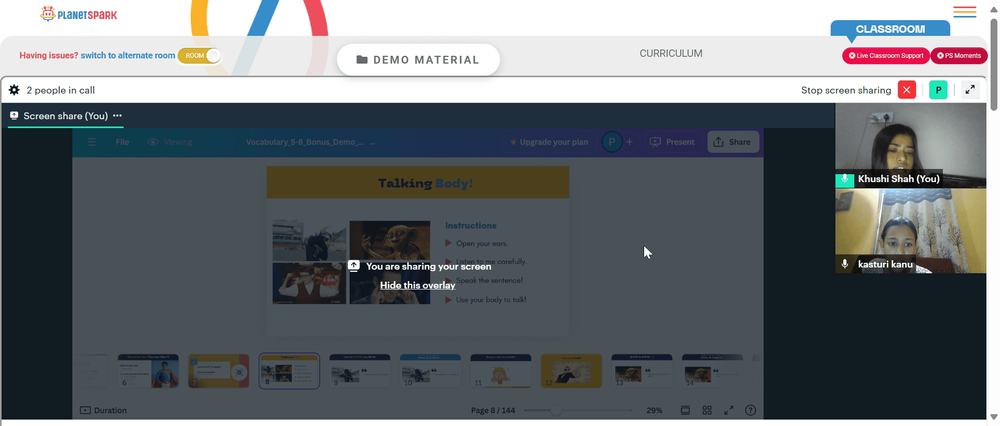Click the 29% zoom value
Viewport: 1000px width, 426px height.
click(654, 410)
